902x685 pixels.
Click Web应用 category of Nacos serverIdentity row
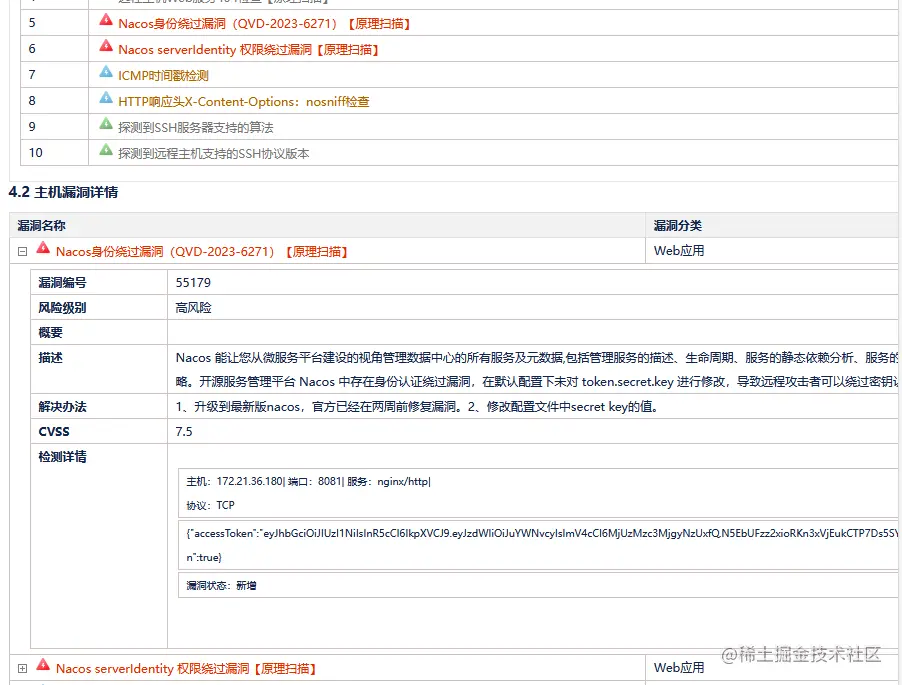coord(679,668)
